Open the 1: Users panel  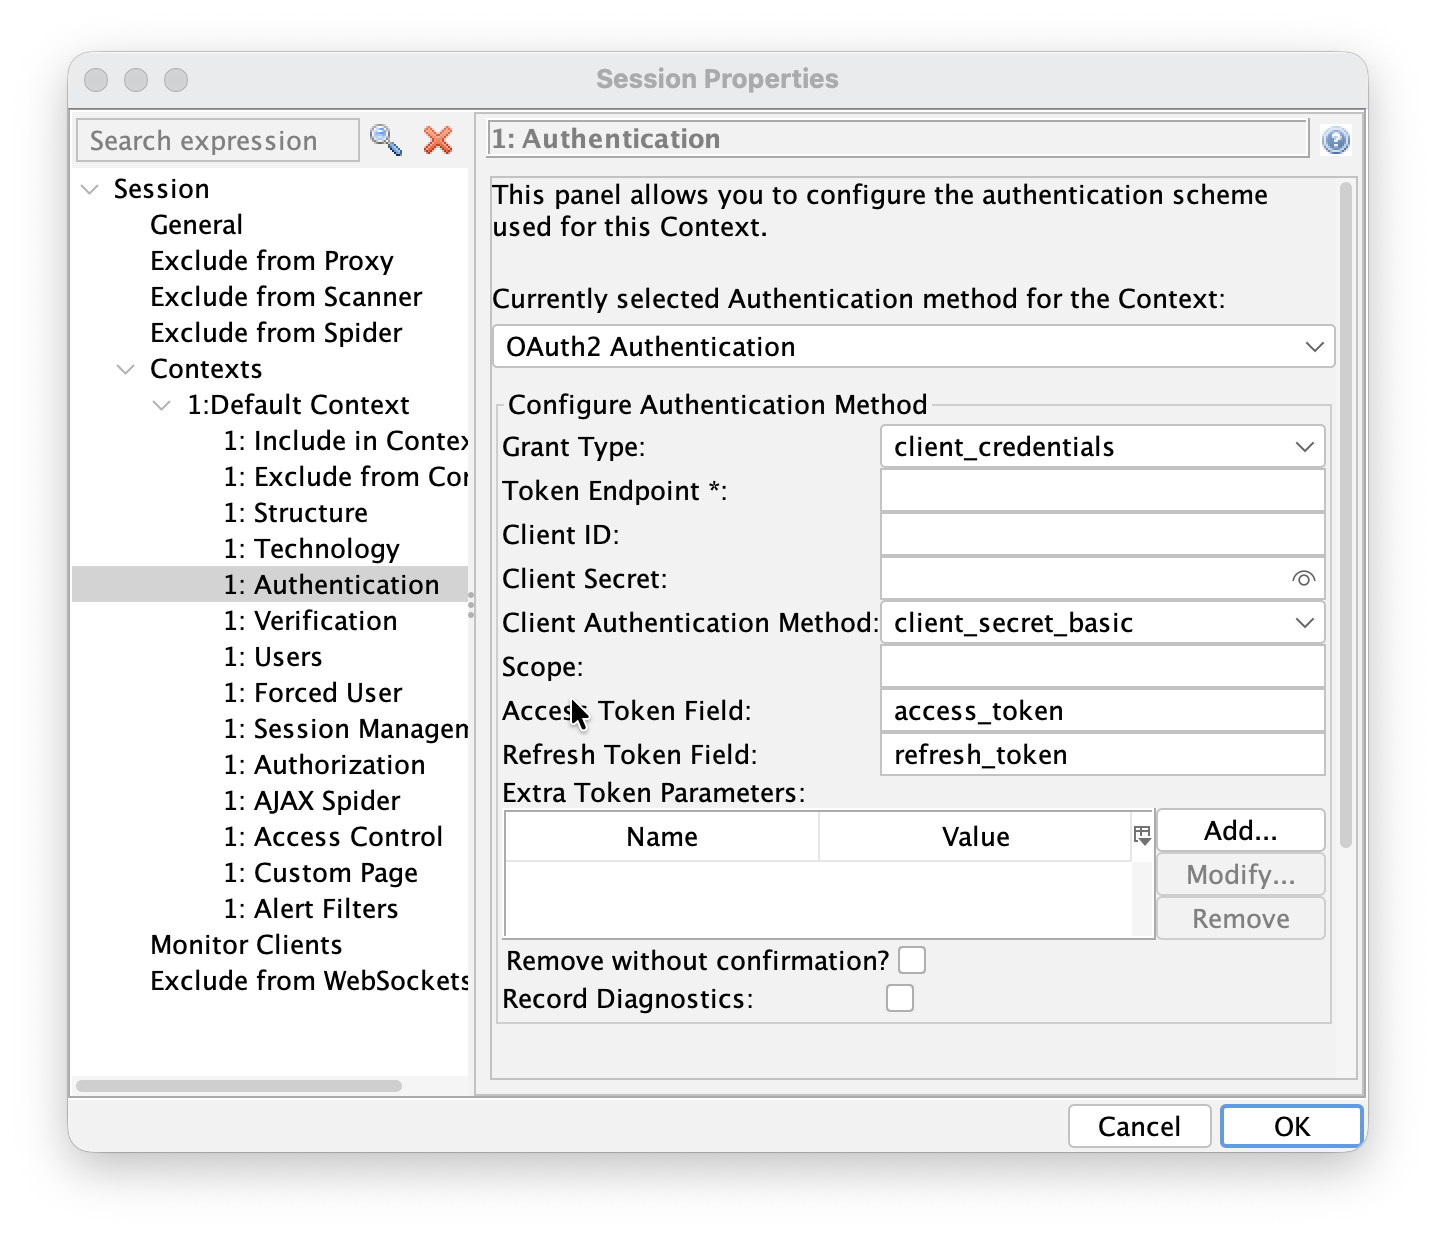[x=273, y=657]
